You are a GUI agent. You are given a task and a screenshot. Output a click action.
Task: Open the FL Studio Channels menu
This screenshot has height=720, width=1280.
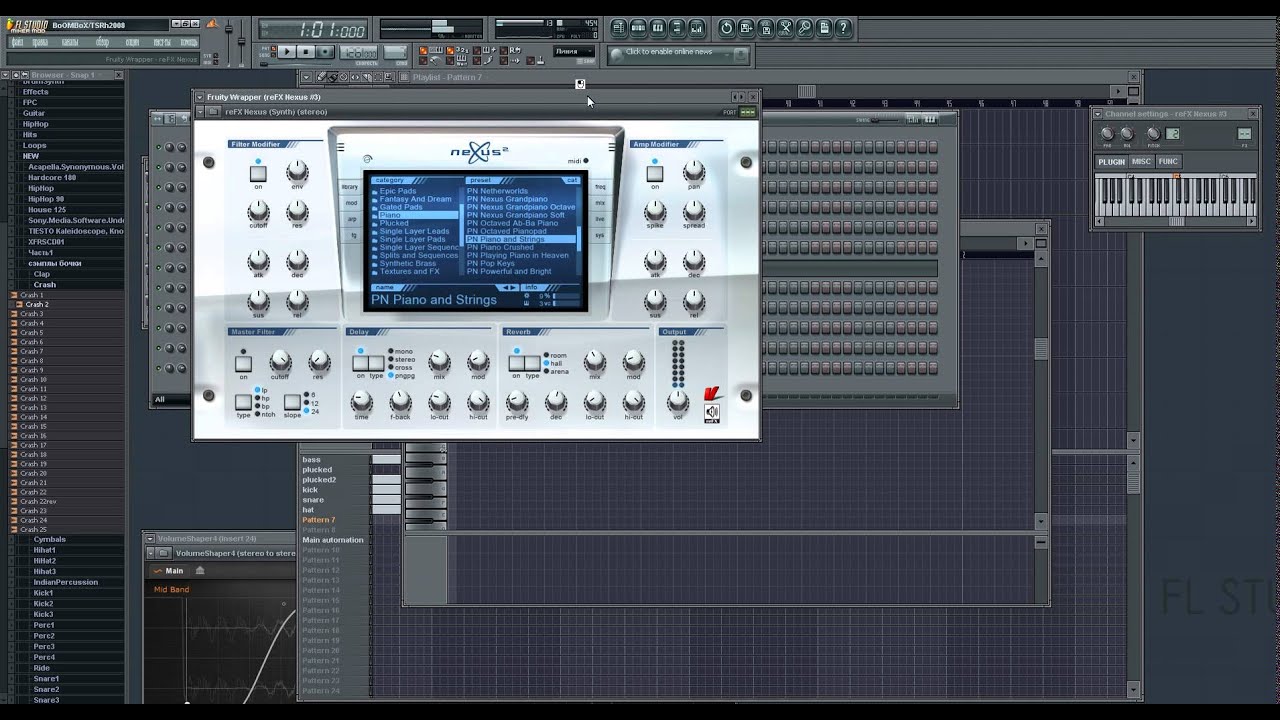click(x=70, y=42)
